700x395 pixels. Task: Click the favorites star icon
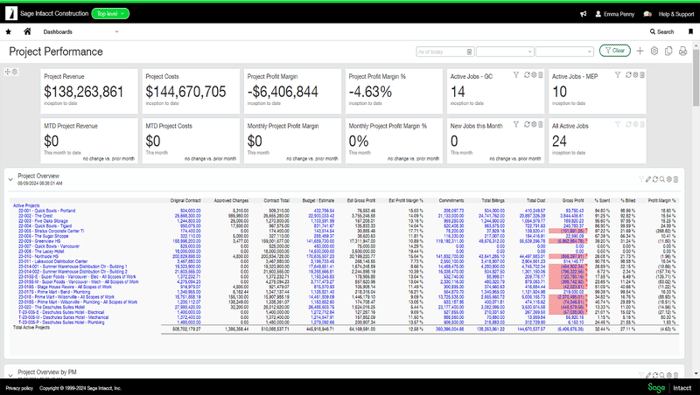8,32
